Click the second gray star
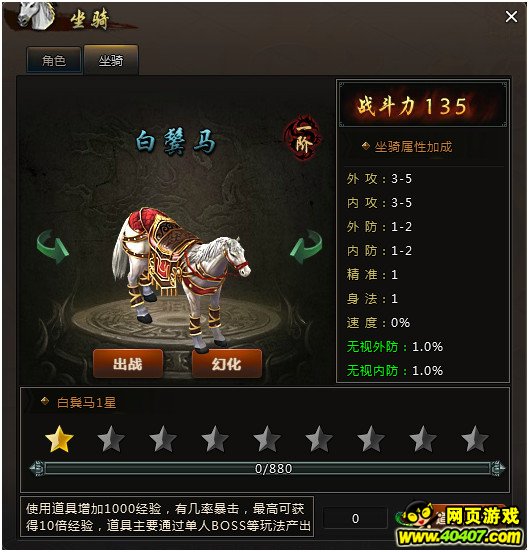 (111, 438)
